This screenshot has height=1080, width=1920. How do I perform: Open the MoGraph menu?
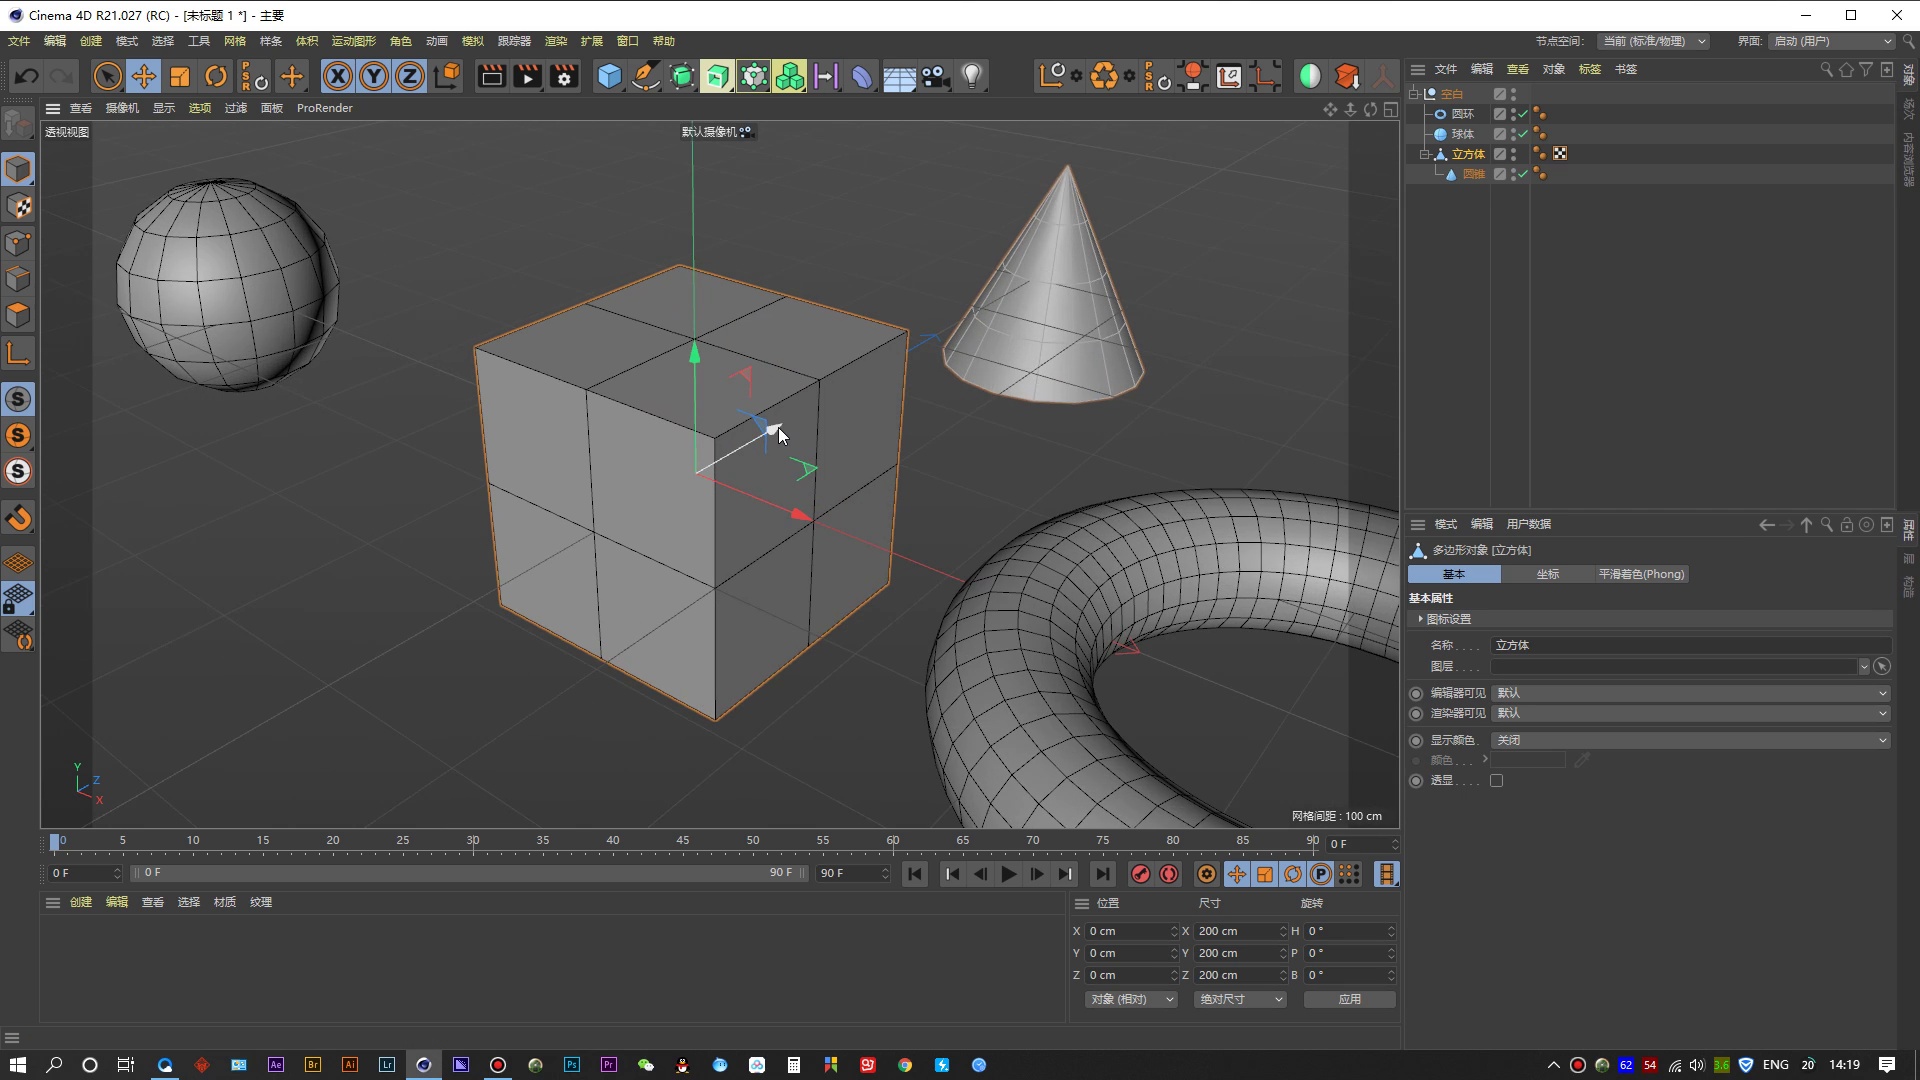click(x=354, y=41)
